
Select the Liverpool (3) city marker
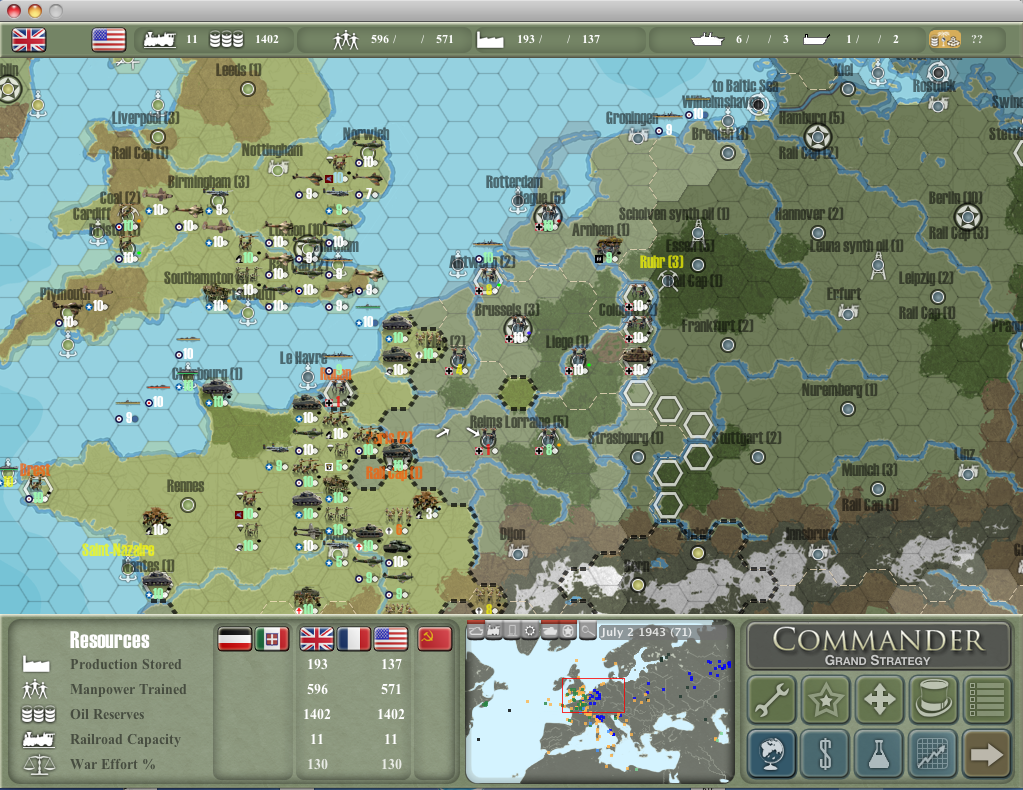pyautogui.click(x=158, y=136)
